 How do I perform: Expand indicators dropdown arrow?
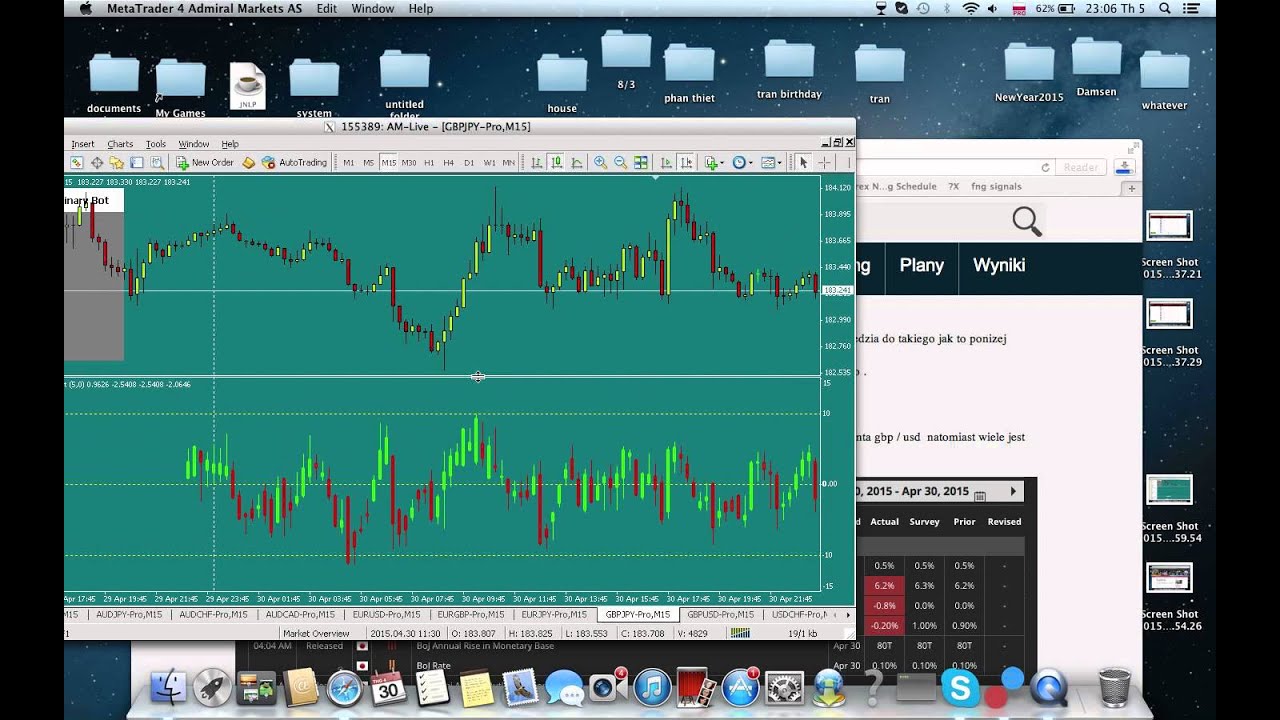coord(722,162)
